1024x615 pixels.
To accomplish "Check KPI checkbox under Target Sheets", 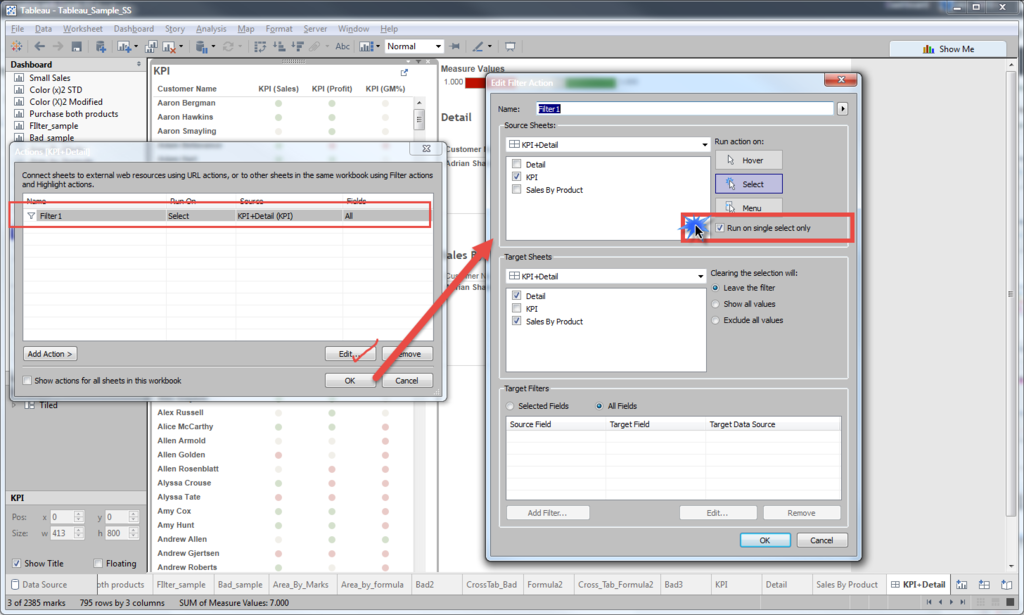I will [x=517, y=308].
